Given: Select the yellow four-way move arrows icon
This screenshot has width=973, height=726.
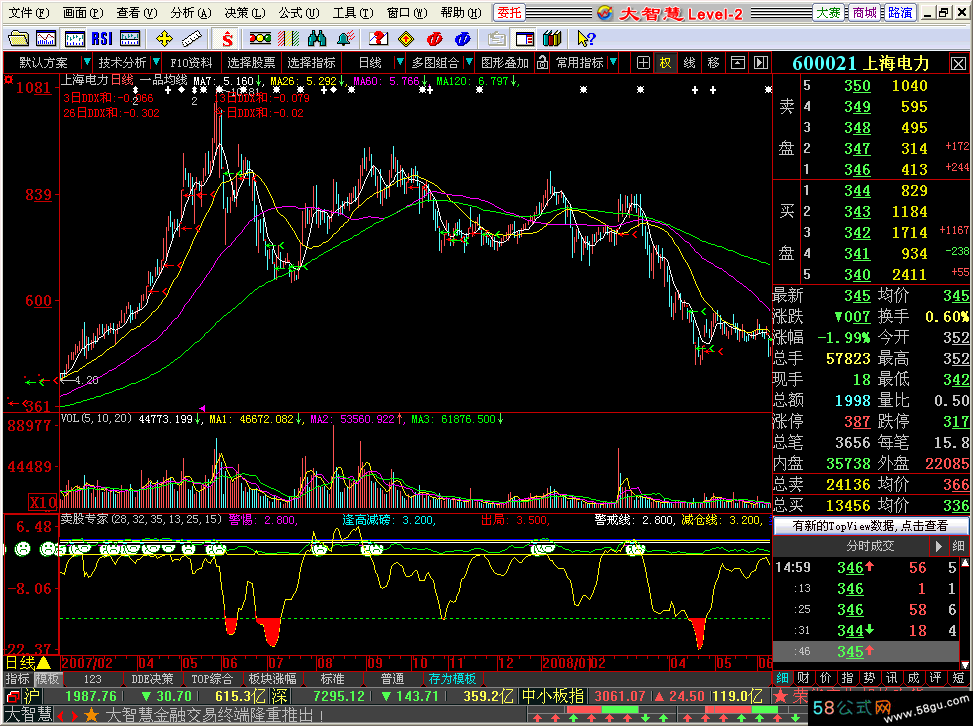Looking at the screenshot, I should (x=164, y=39).
